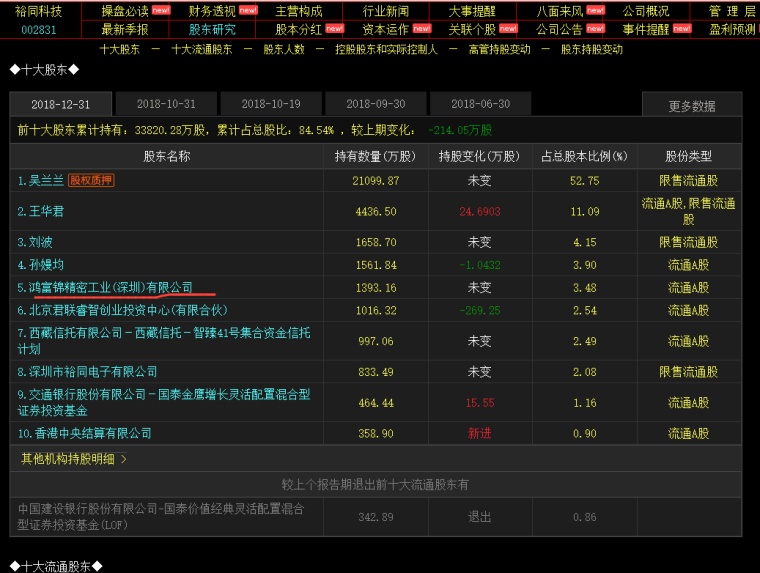Image resolution: width=760 pixels, height=573 pixels.
Task: Click the 股份类型 column header
Action: (688, 156)
